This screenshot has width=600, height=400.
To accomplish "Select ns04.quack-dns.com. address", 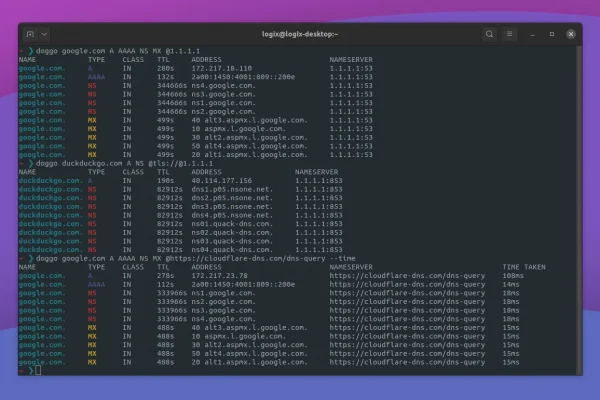I will 232,250.
